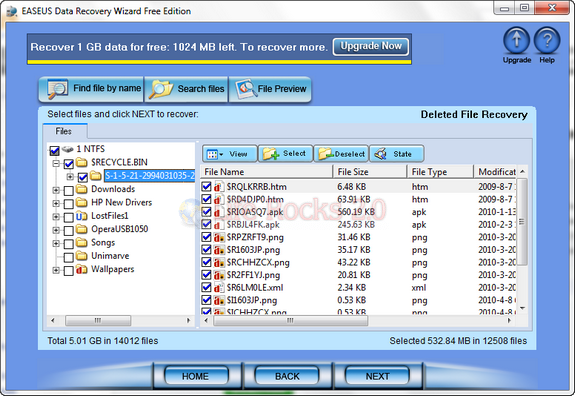Click the file list horizontal scrollbar thumb
This screenshot has height=396, width=575.
pyautogui.click(x=290, y=320)
